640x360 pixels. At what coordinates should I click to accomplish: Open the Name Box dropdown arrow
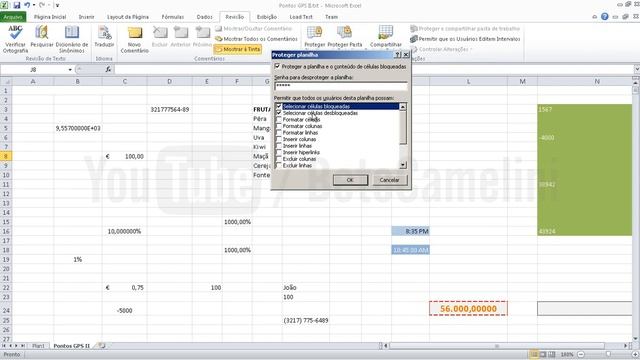[70, 70]
